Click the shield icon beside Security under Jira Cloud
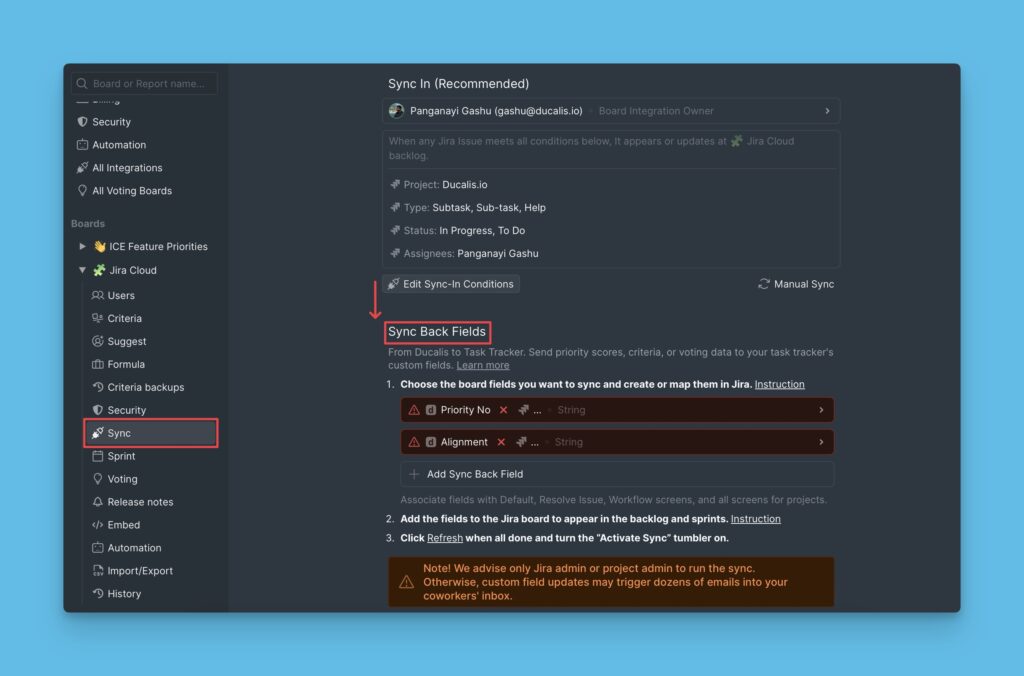This screenshot has height=676, width=1024. tap(98, 410)
